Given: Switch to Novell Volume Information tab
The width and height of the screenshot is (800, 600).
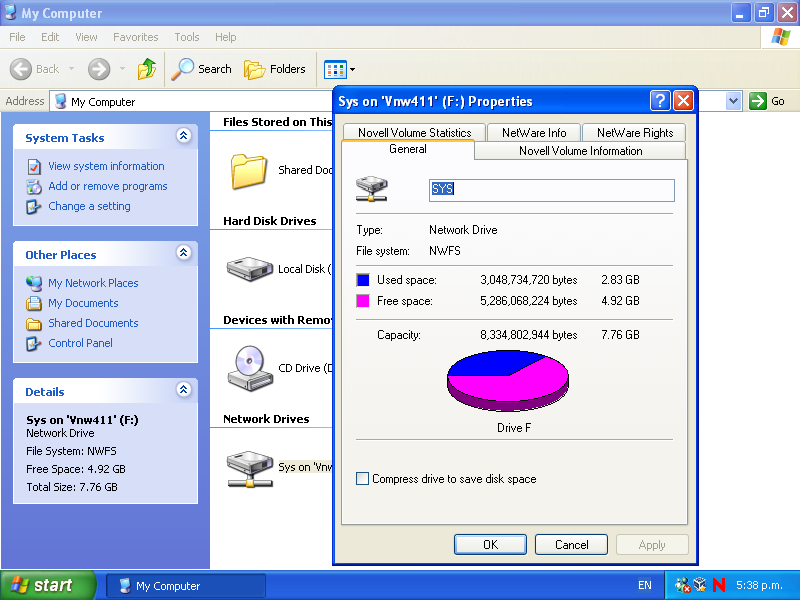Looking at the screenshot, I should (x=580, y=151).
